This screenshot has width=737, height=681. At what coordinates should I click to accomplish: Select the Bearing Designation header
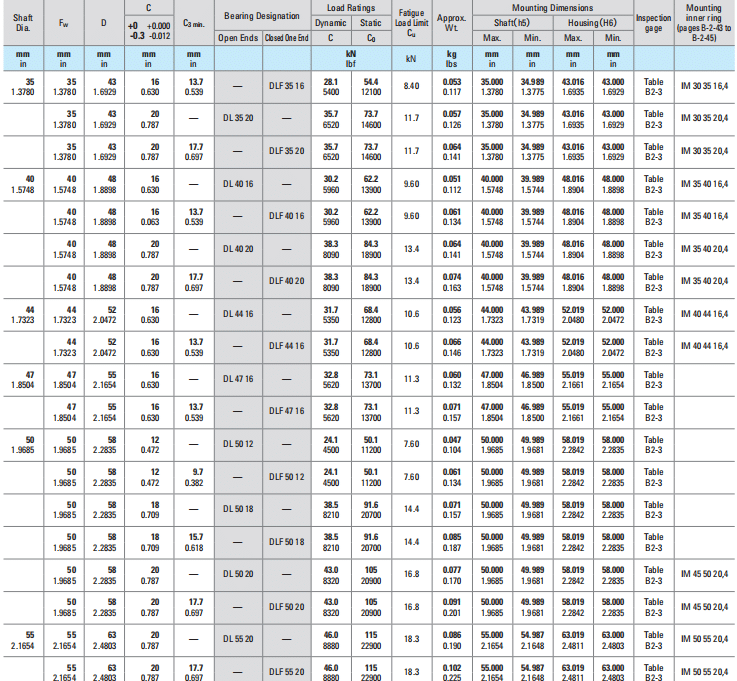262,16
